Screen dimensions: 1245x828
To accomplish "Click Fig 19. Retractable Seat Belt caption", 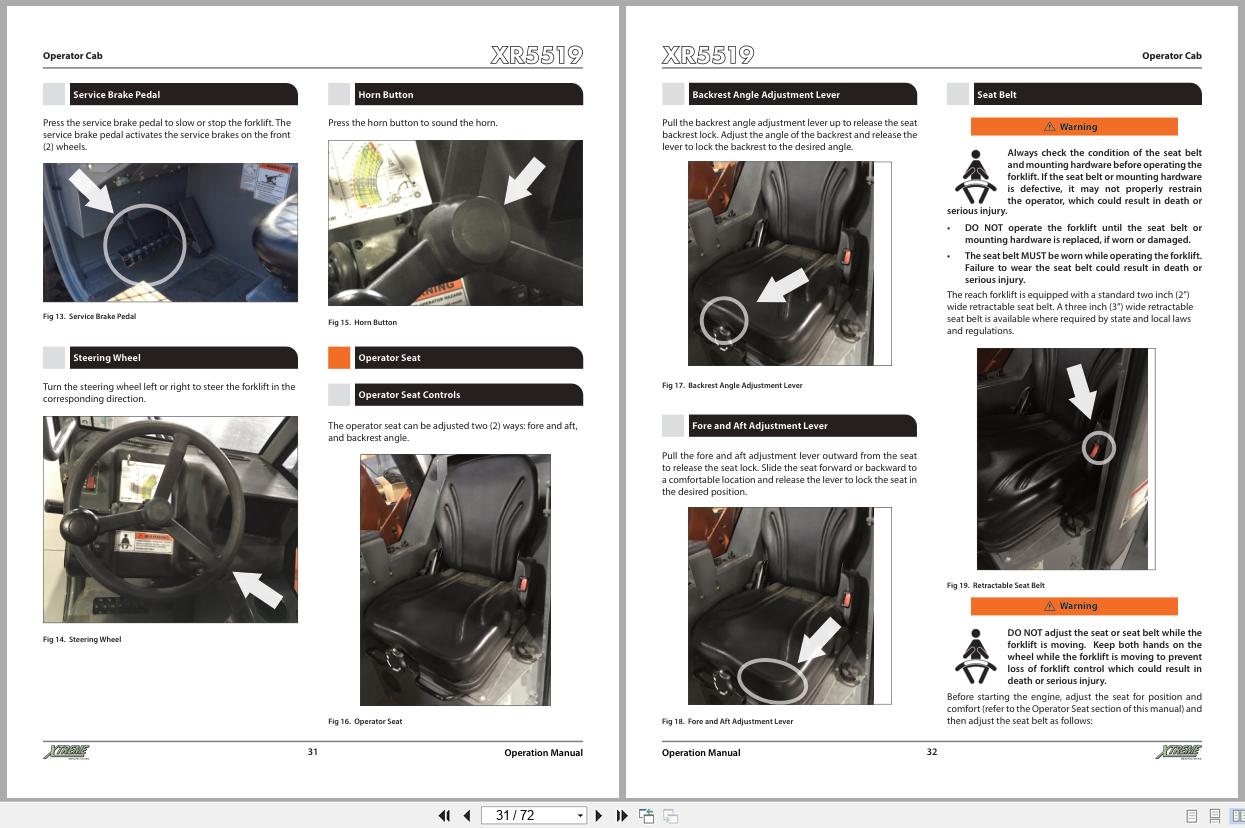I will (996, 586).
